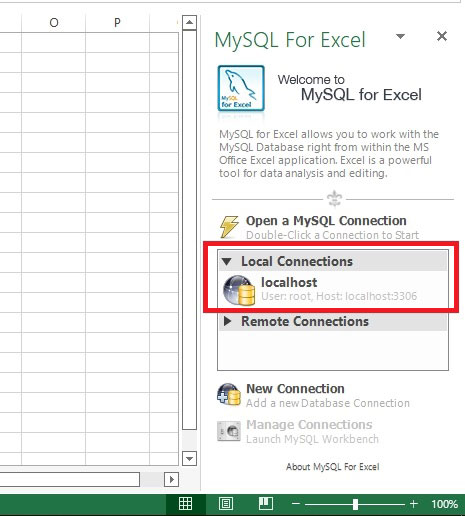Screen dimensions: 465x516
Task: Click the 'MySQL For Excel' pane title
Action: tap(290, 40)
